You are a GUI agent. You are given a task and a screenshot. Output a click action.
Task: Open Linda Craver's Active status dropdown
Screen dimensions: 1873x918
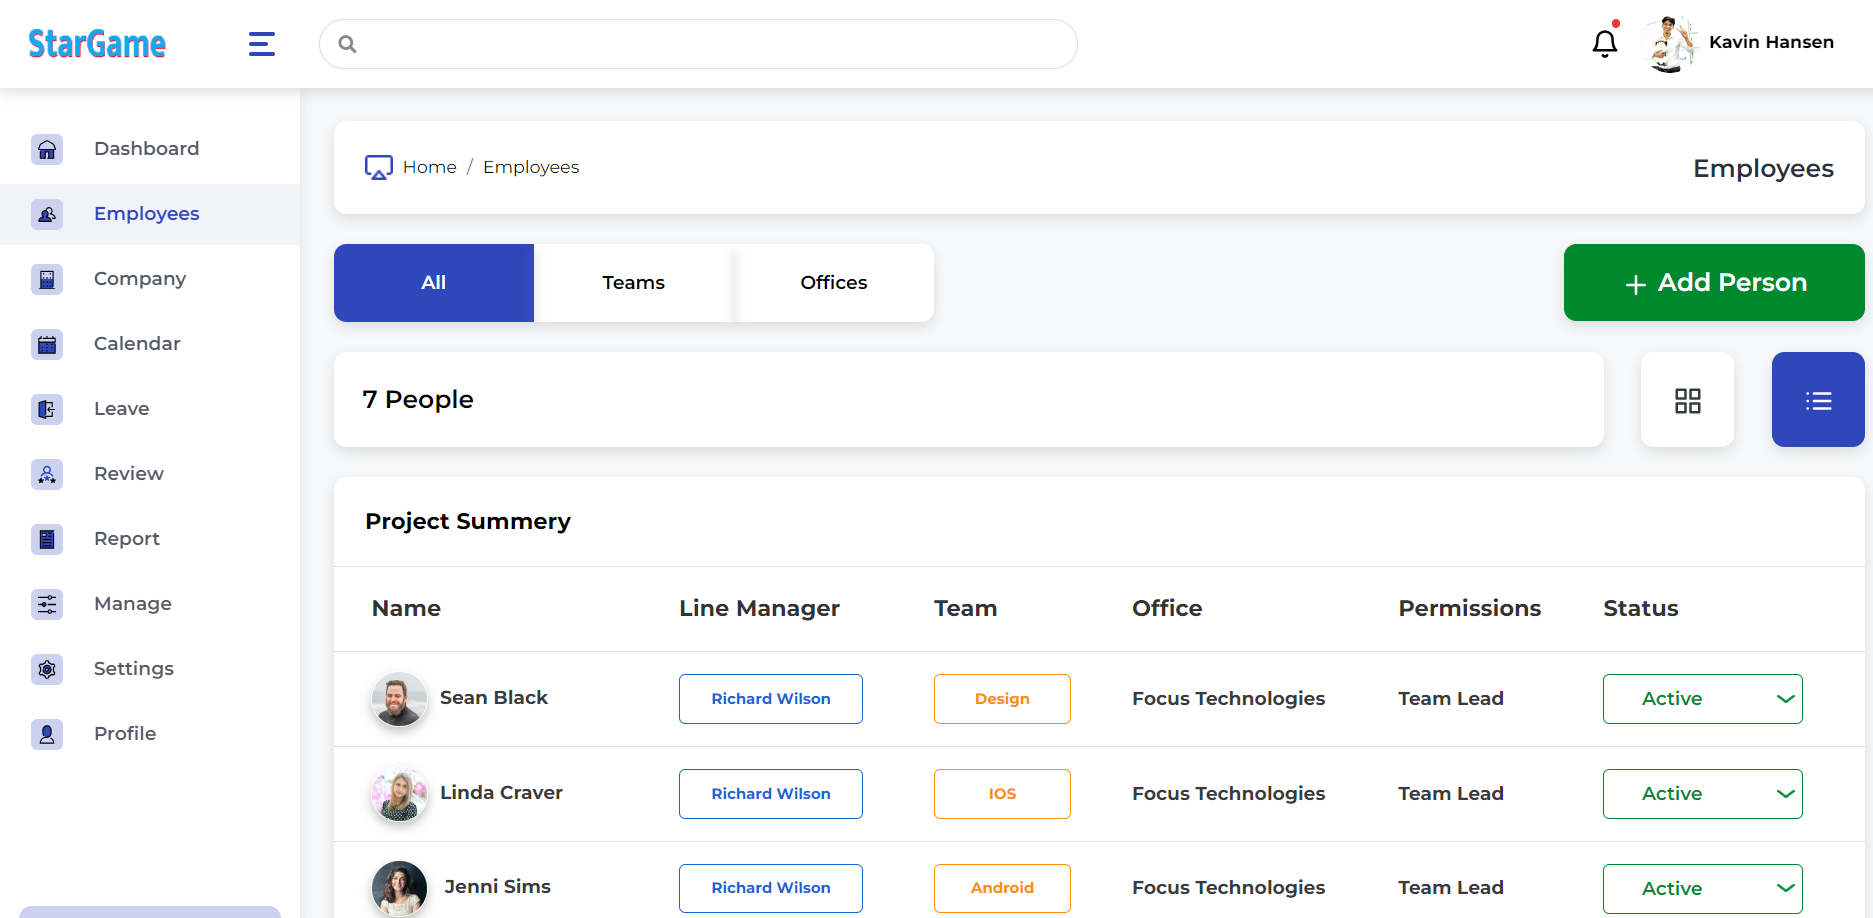[x=1702, y=794]
